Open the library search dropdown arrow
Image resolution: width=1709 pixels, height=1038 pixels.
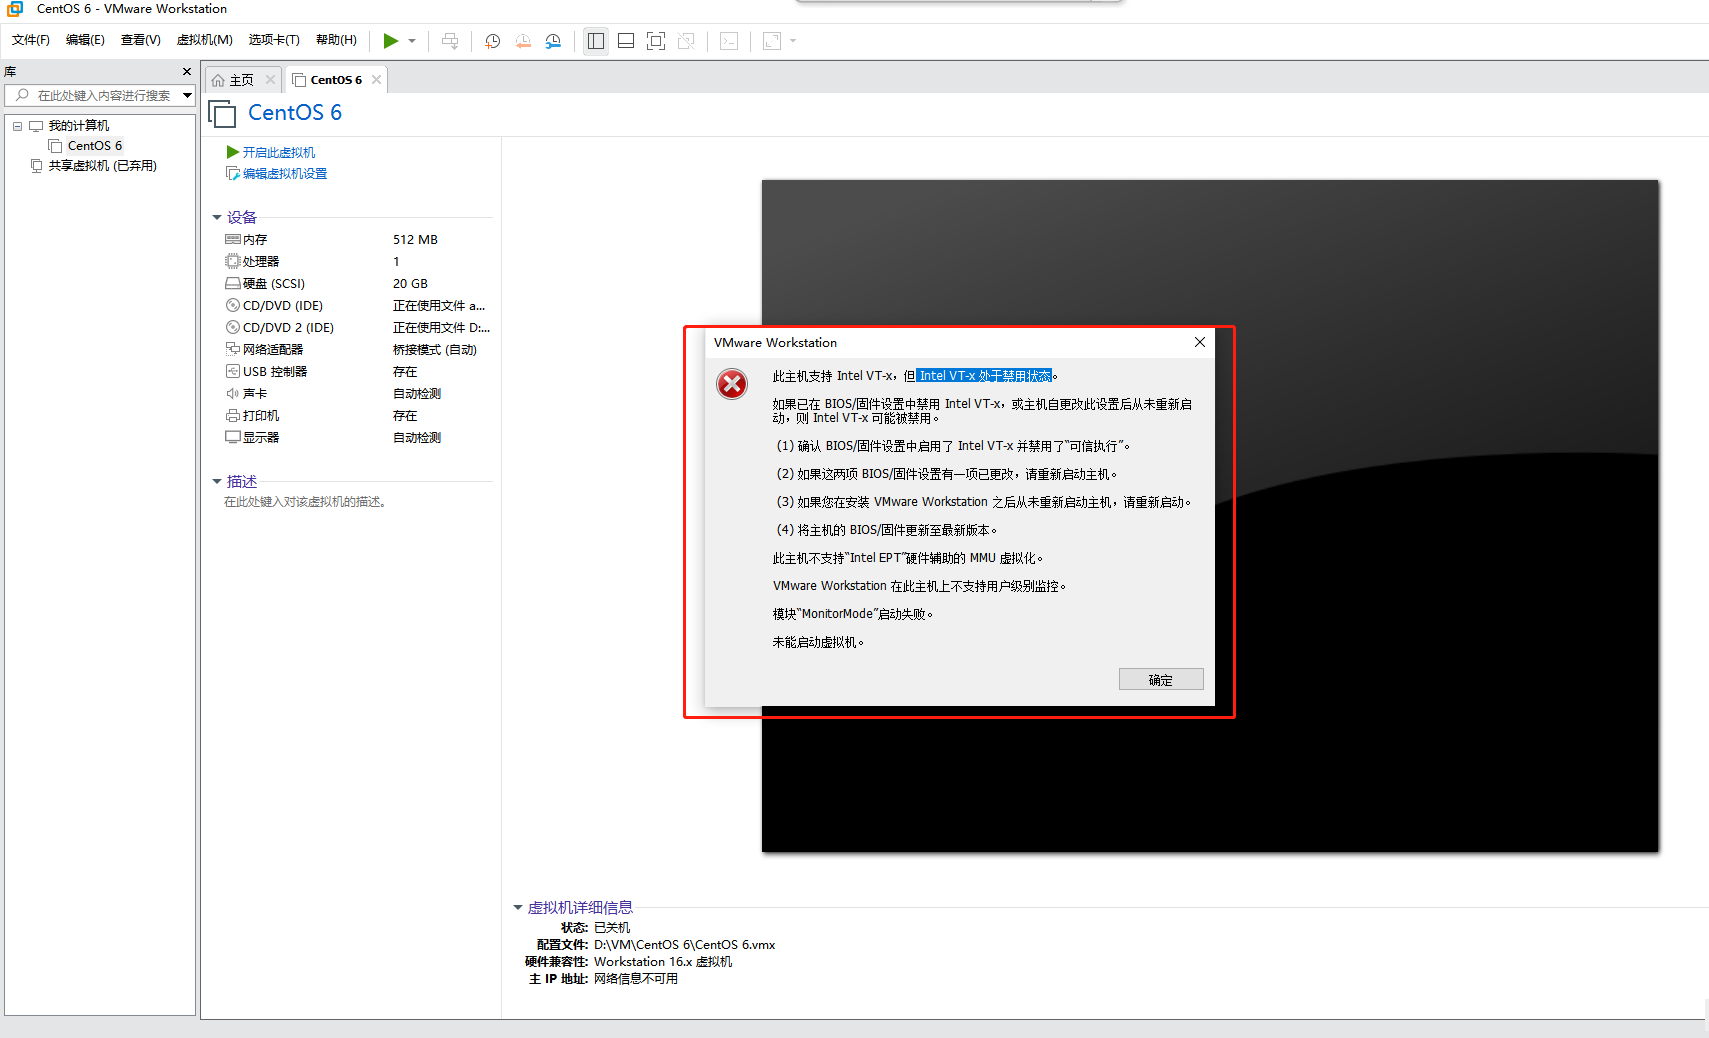coord(187,95)
